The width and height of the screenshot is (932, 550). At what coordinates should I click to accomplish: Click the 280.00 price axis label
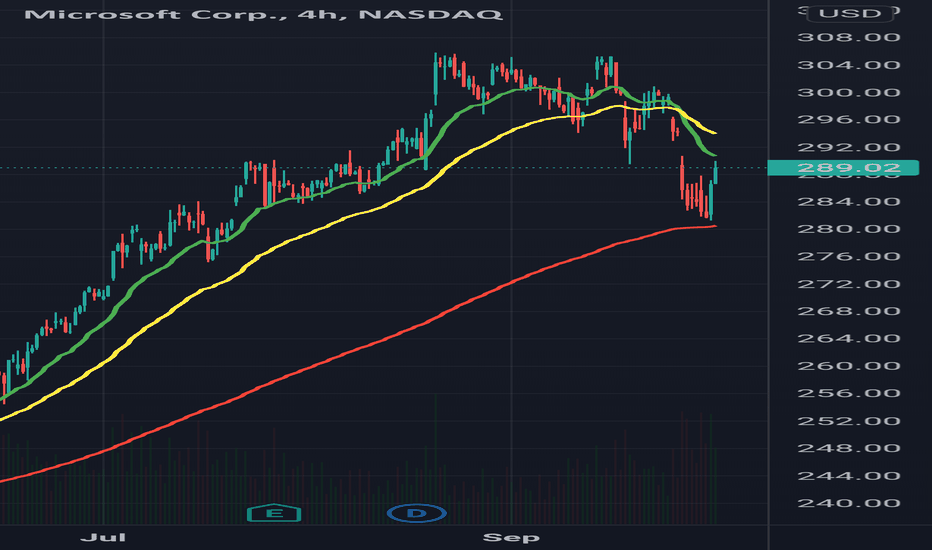point(849,229)
